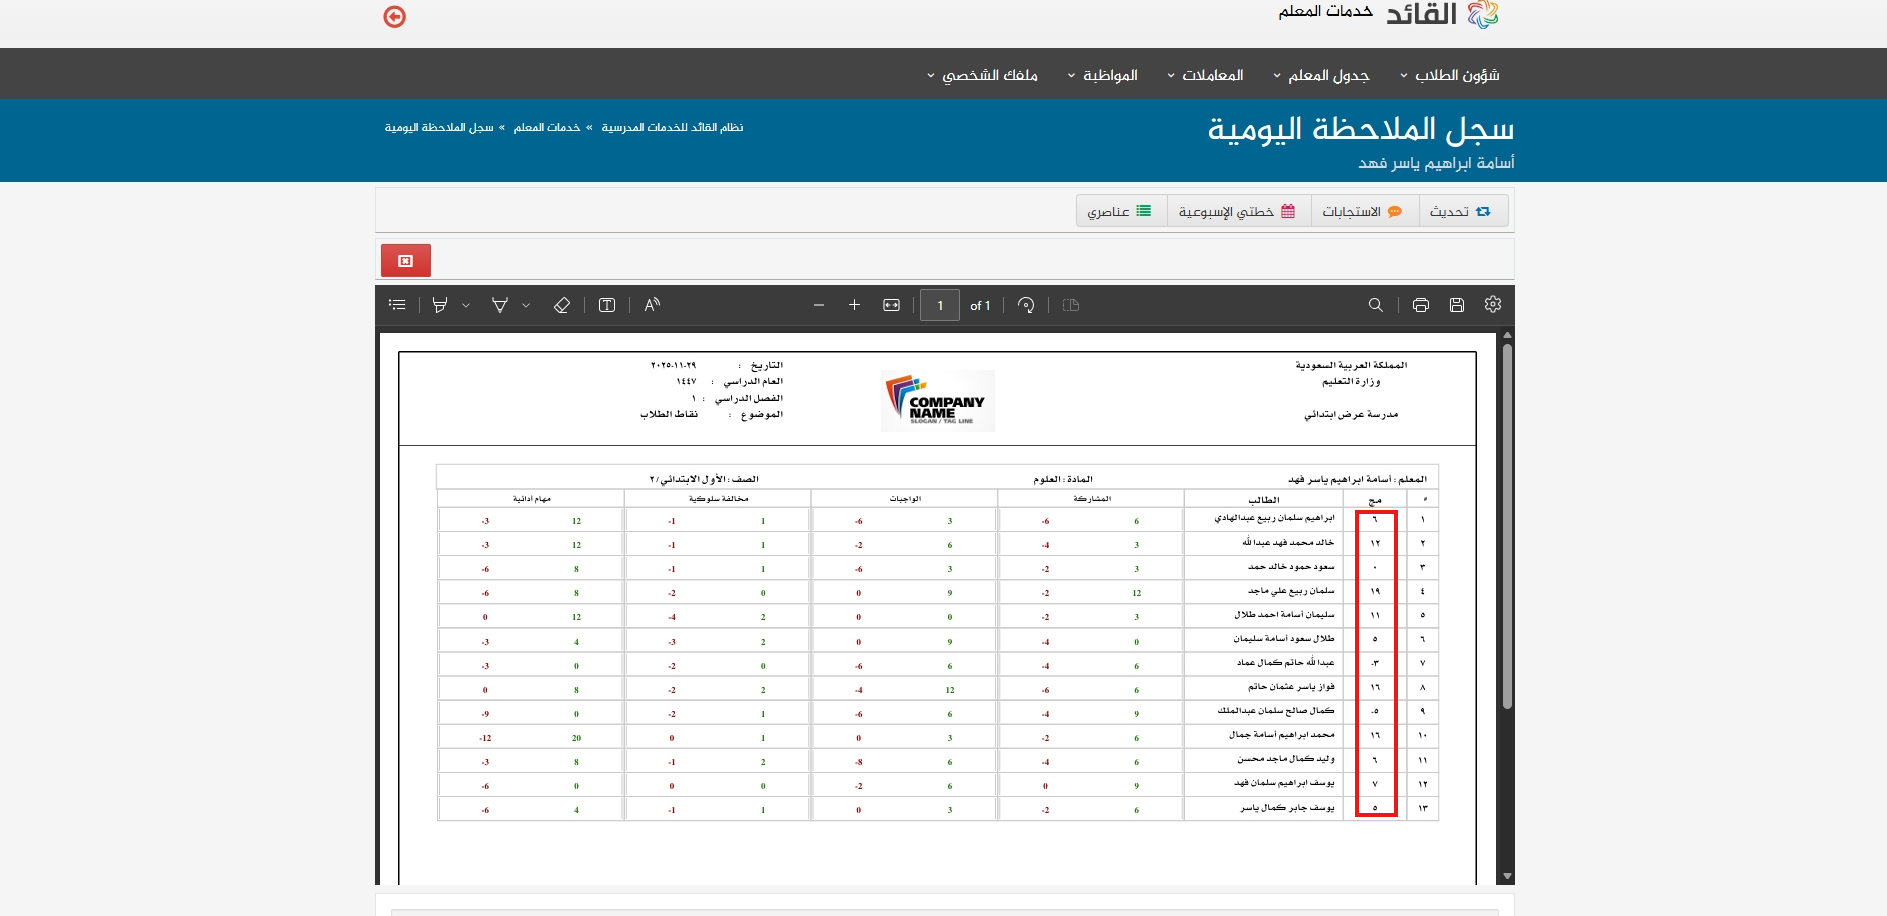Start the read aloud feature
This screenshot has width=1887, height=916.
point(652,305)
